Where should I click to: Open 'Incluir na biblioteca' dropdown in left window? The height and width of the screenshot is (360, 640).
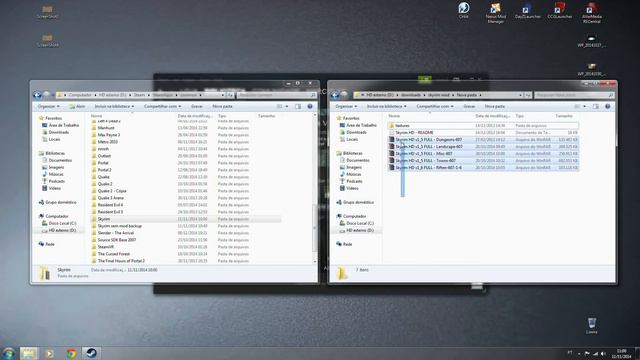114,107
